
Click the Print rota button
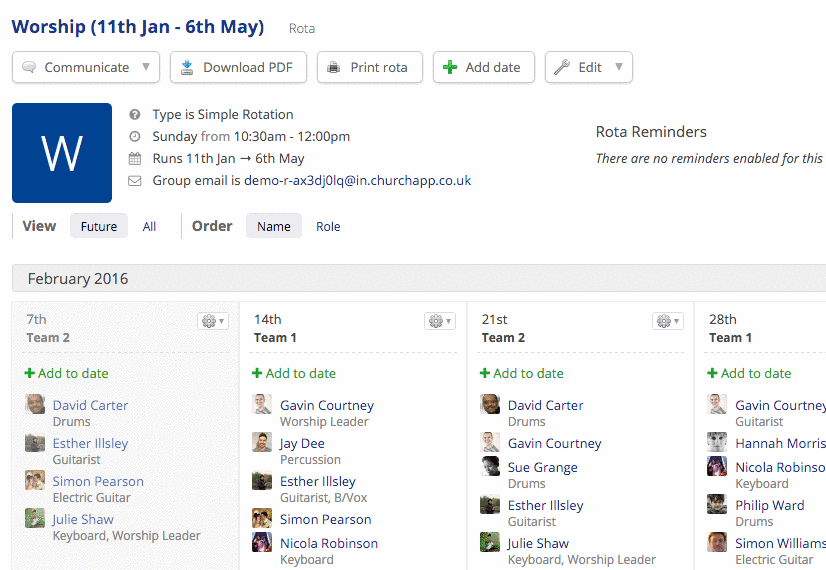click(370, 67)
